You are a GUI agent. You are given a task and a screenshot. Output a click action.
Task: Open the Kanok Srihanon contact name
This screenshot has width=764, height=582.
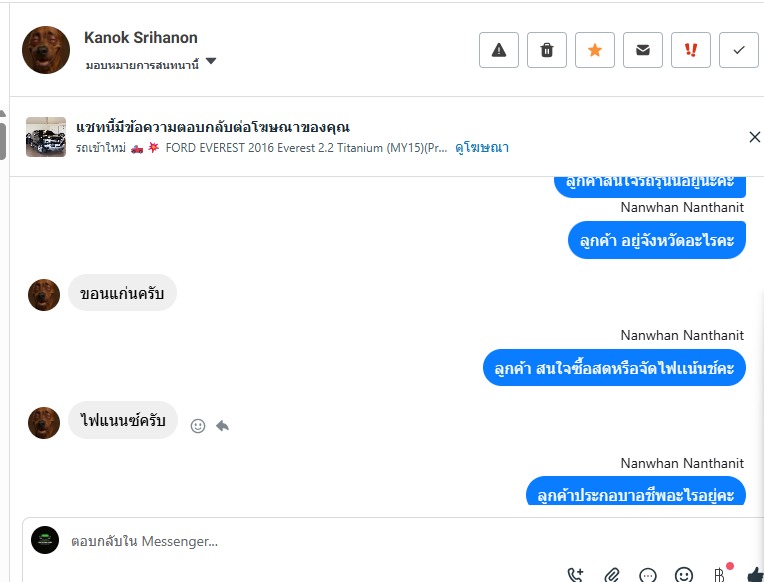point(141,38)
